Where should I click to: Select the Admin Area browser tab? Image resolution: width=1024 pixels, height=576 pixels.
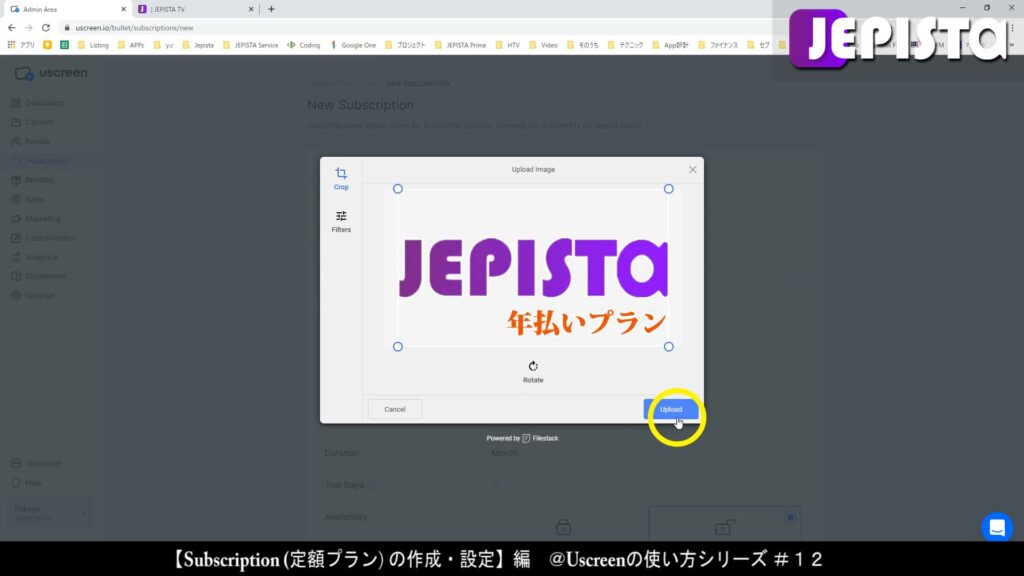(x=68, y=9)
